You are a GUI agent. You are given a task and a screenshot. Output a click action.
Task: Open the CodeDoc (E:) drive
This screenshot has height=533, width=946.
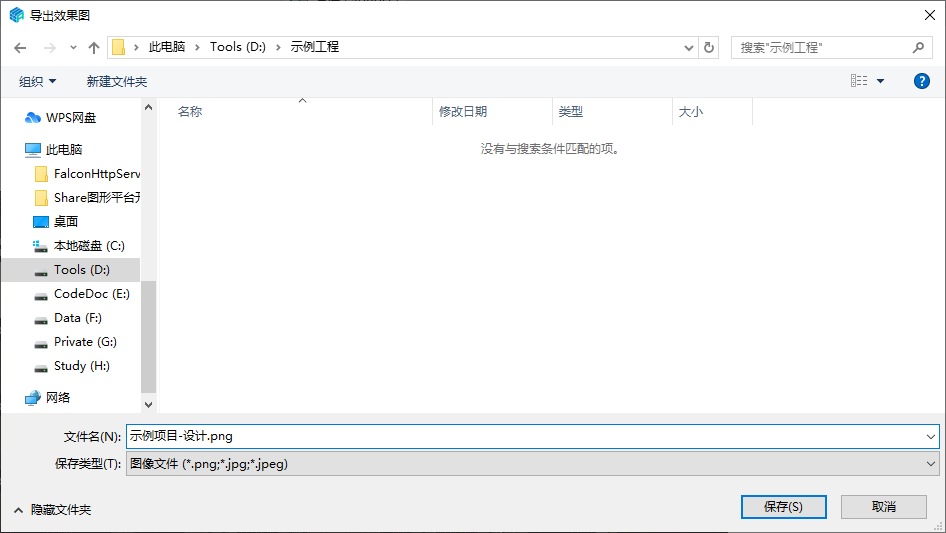pyautogui.click(x=91, y=294)
